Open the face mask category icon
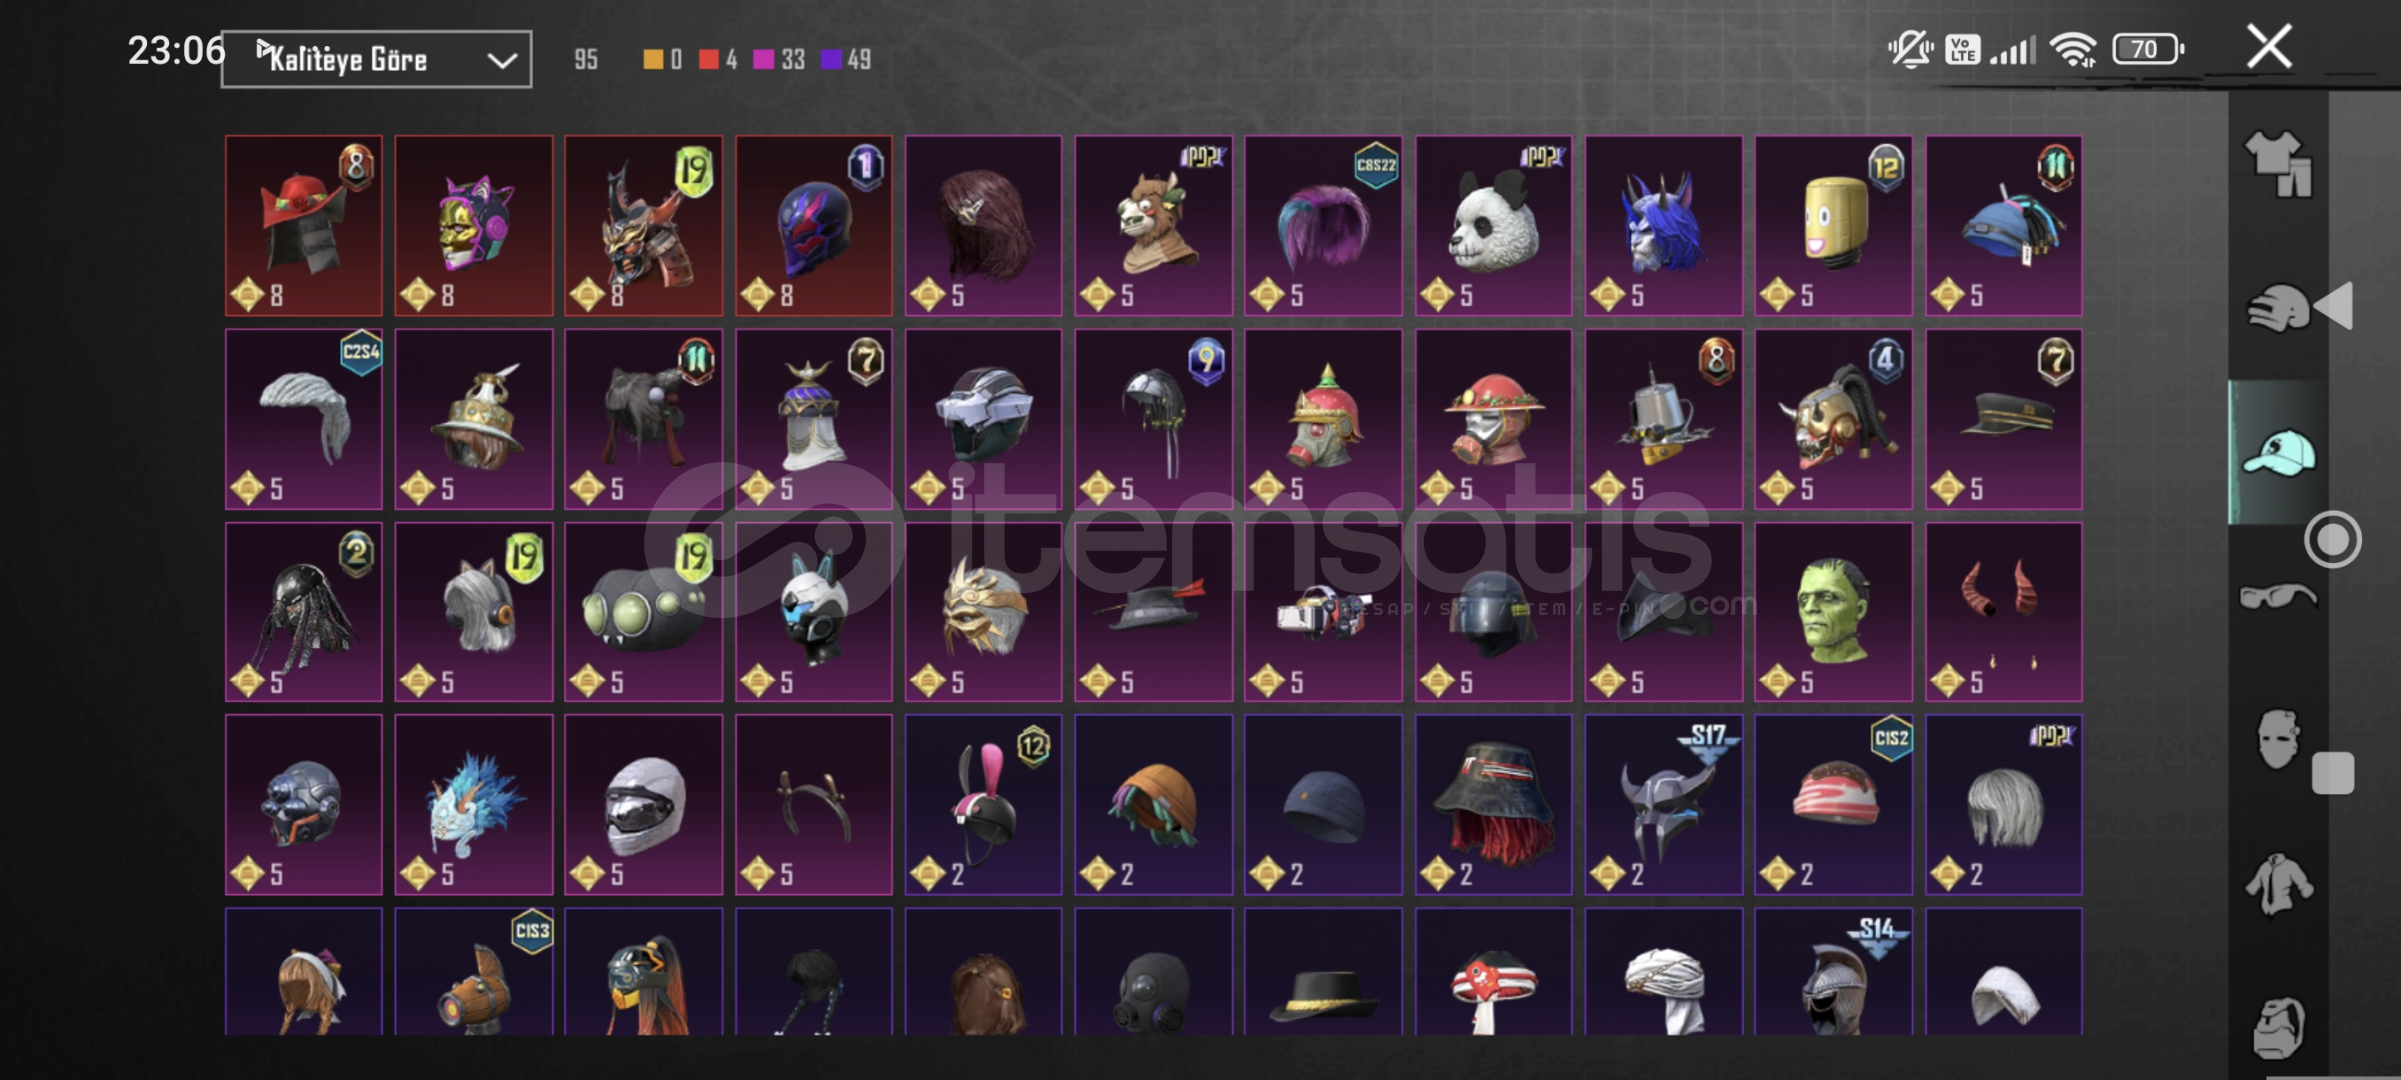Screen dimensions: 2401x1080 (2278, 739)
